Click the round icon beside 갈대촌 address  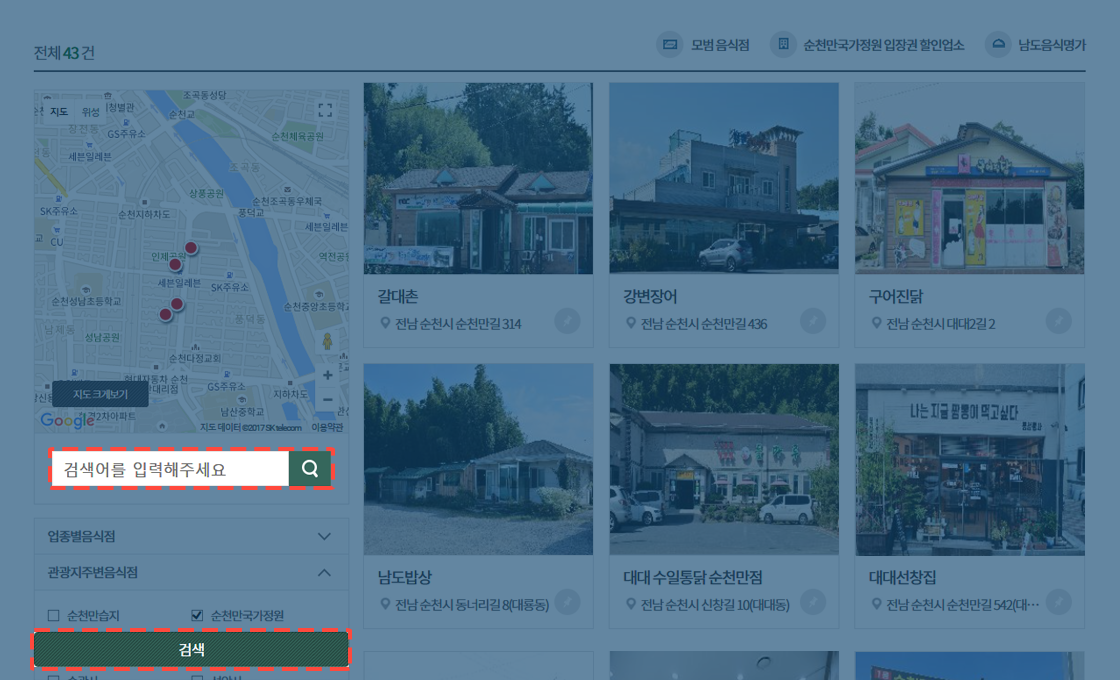(567, 321)
